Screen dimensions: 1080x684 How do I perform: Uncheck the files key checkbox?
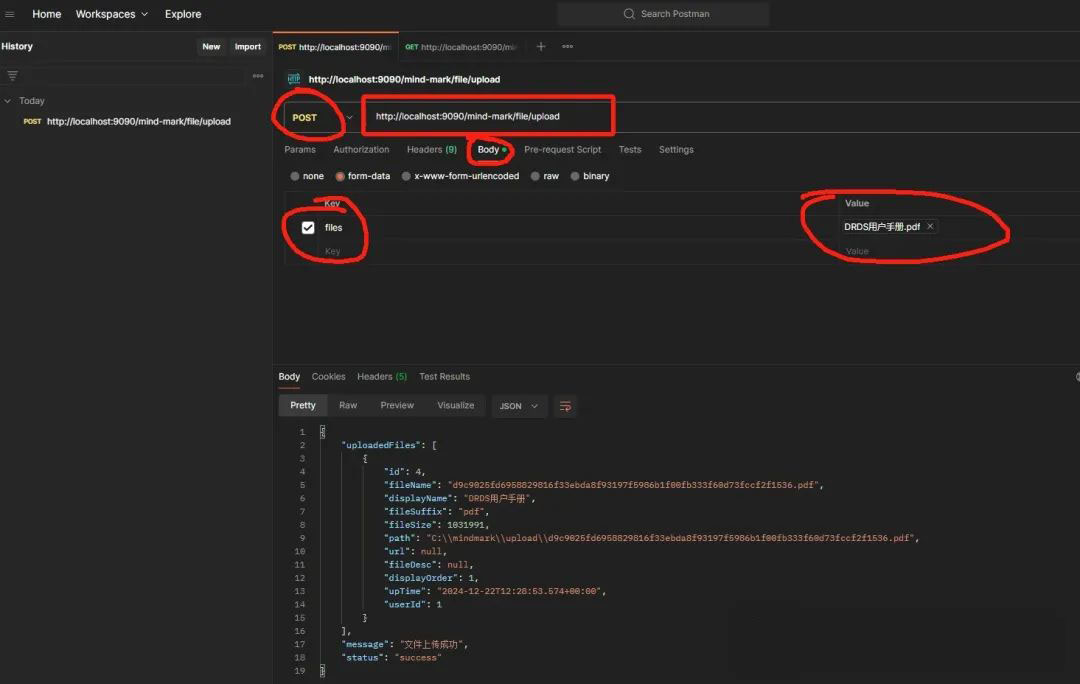tap(308, 228)
